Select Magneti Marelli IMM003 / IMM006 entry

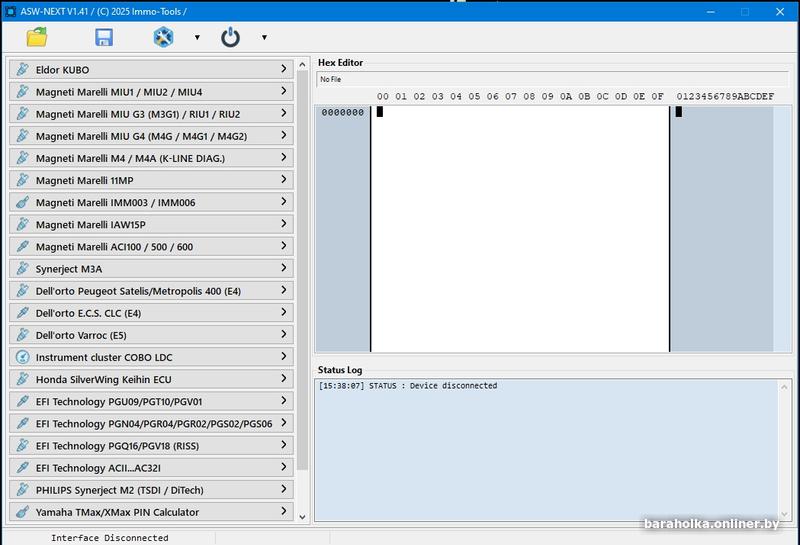[151, 202]
